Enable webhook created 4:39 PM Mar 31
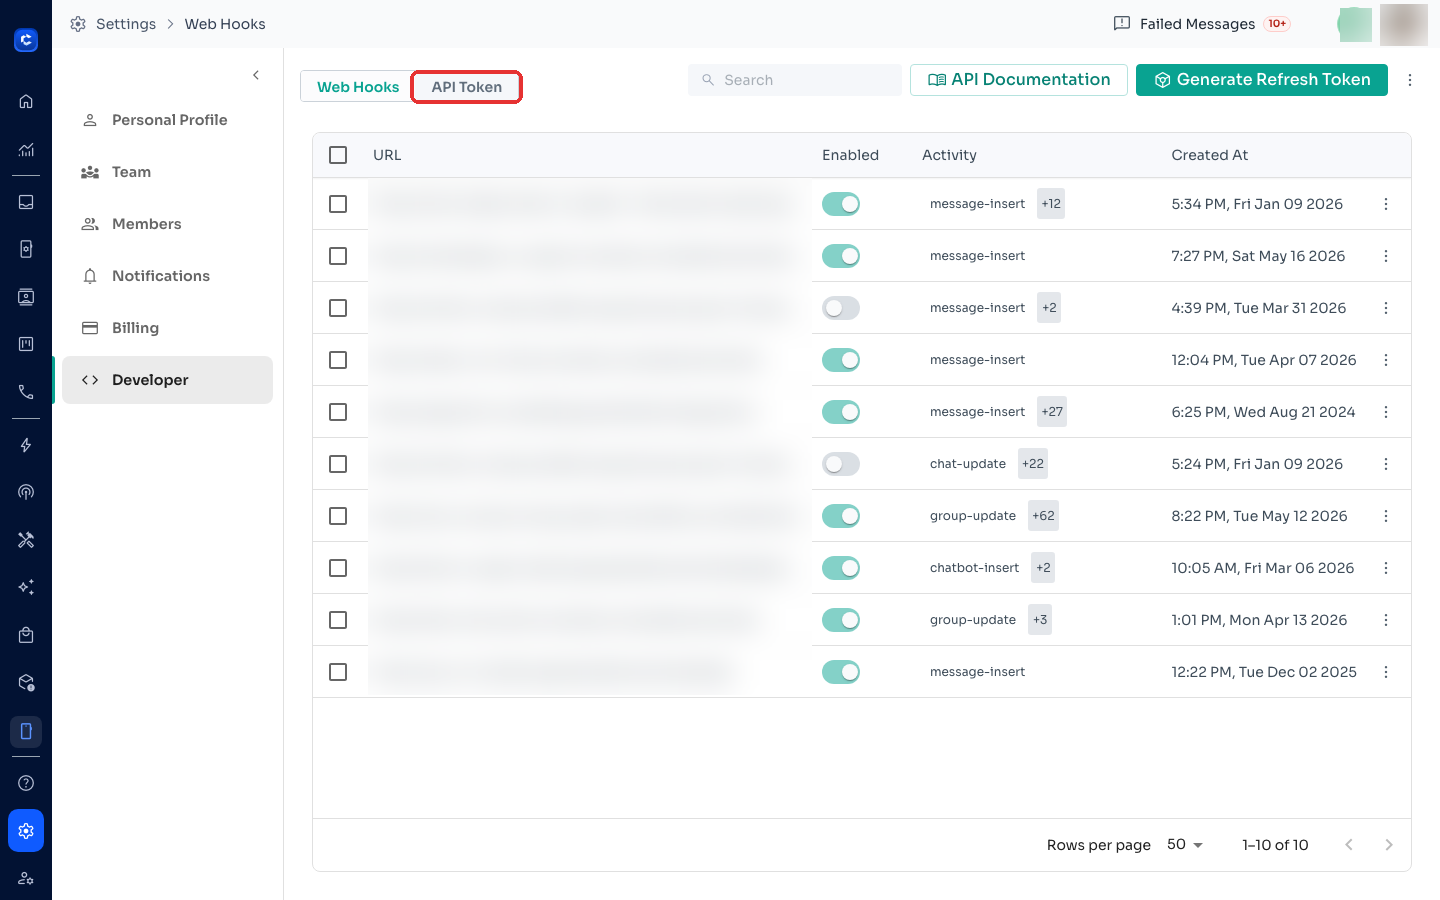 [841, 308]
